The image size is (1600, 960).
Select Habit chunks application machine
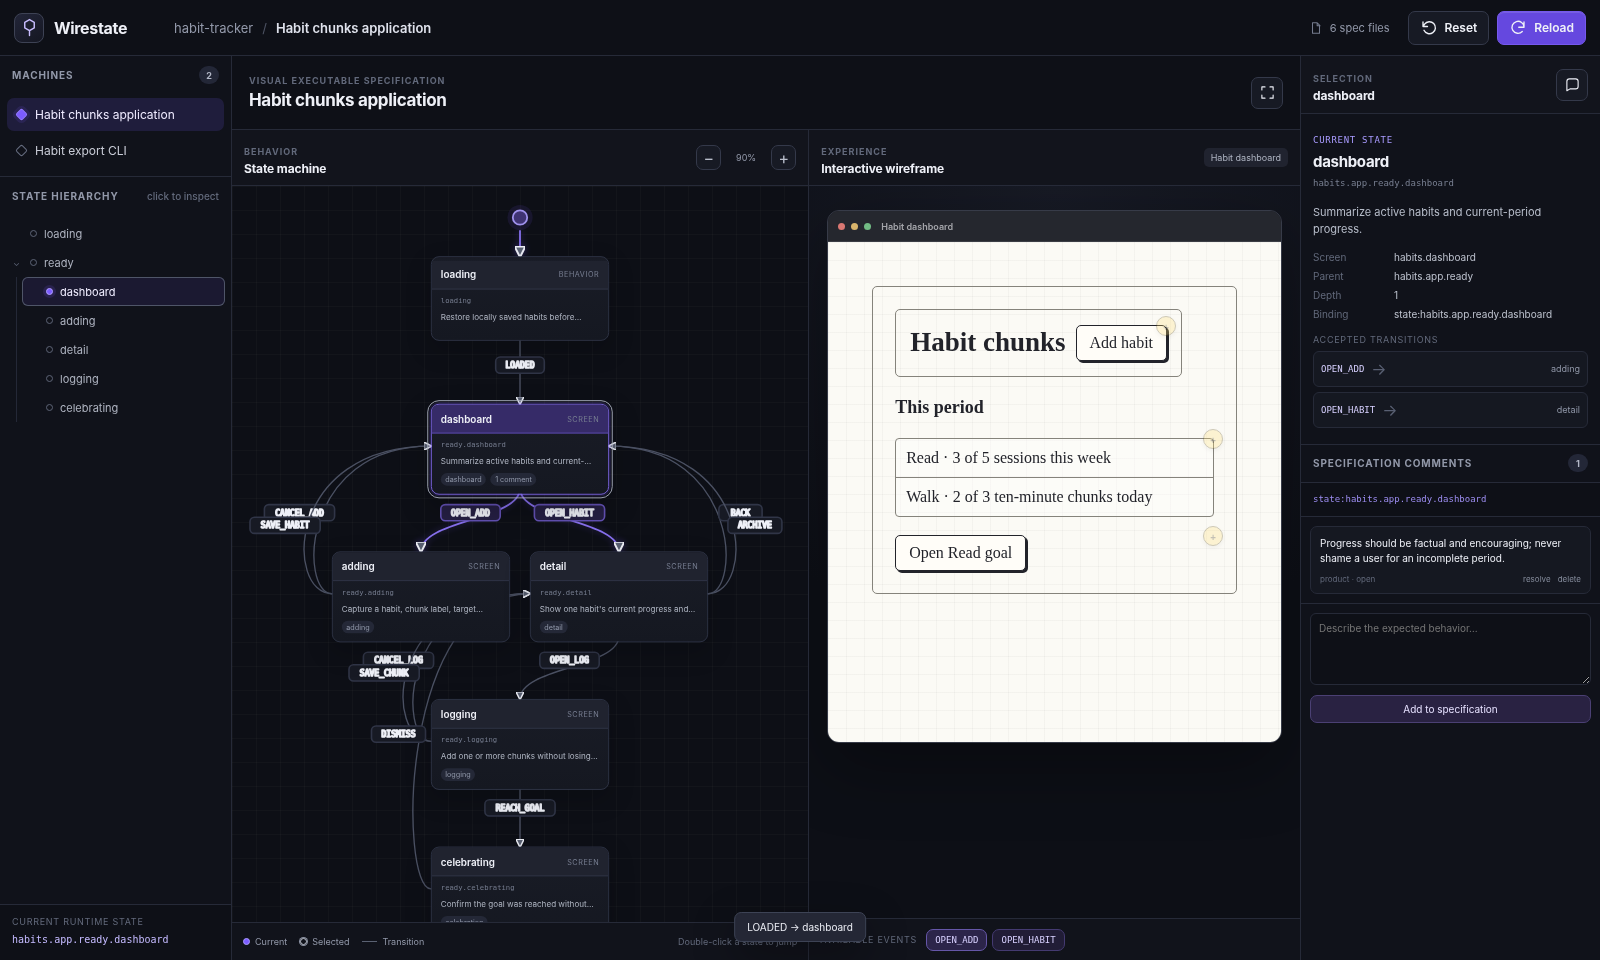pyautogui.click(x=115, y=115)
